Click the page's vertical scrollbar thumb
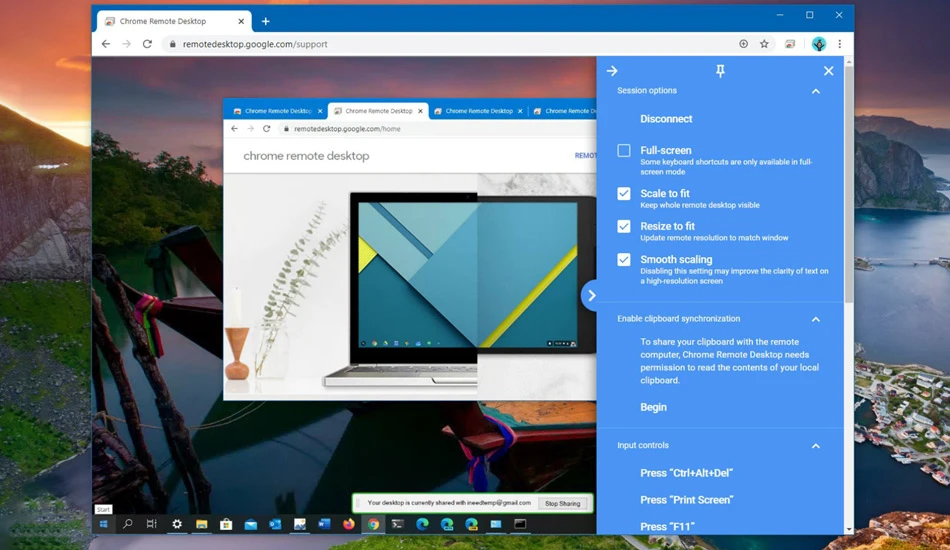Viewport: 950px width, 550px height. [849, 185]
